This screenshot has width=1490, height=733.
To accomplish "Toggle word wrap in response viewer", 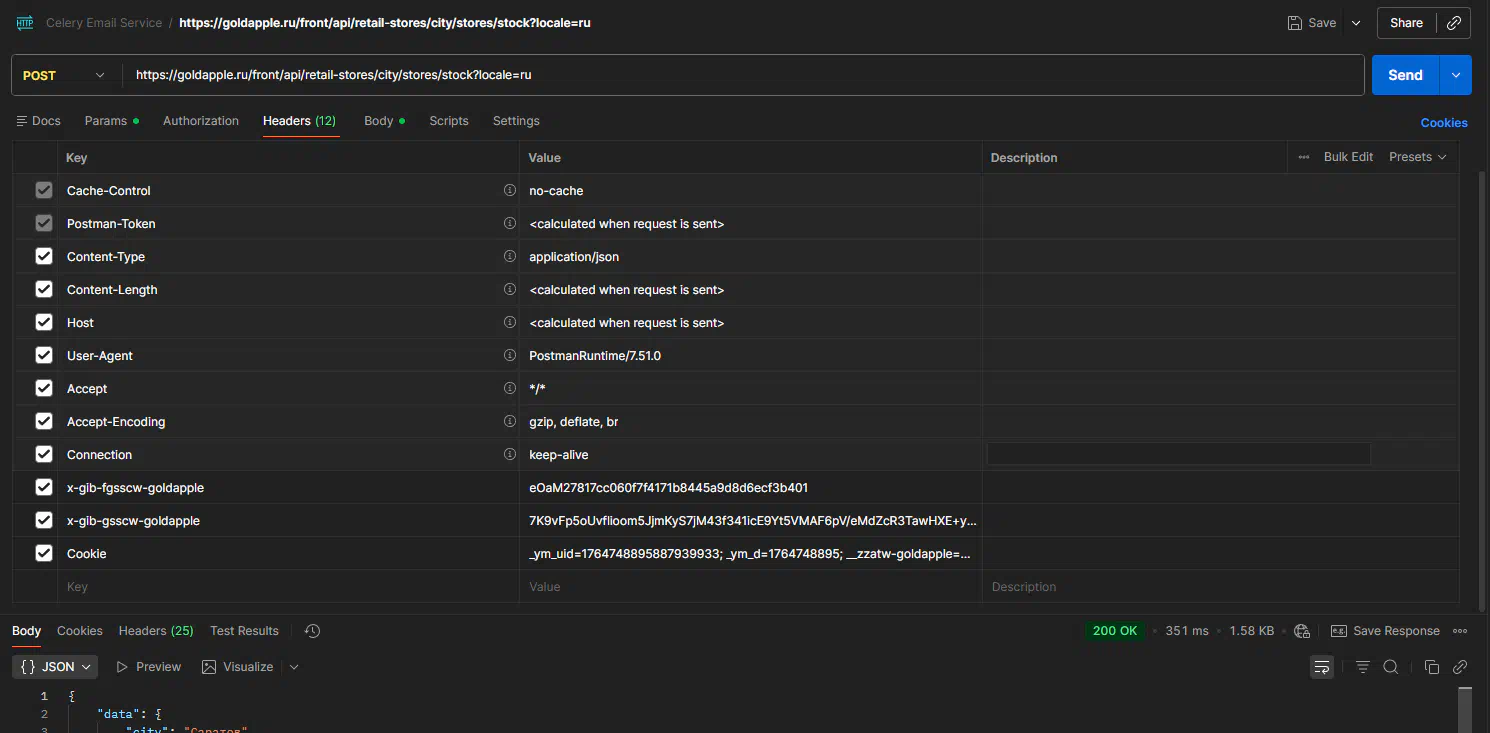I will pyautogui.click(x=1322, y=667).
